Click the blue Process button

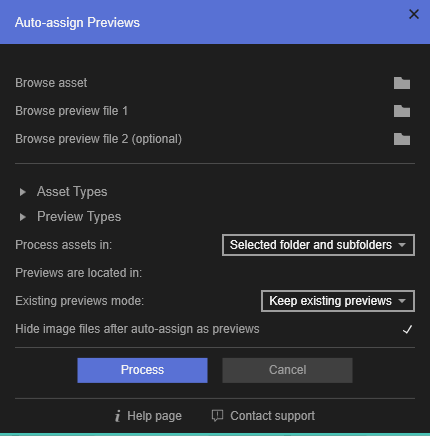[x=142, y=370]
